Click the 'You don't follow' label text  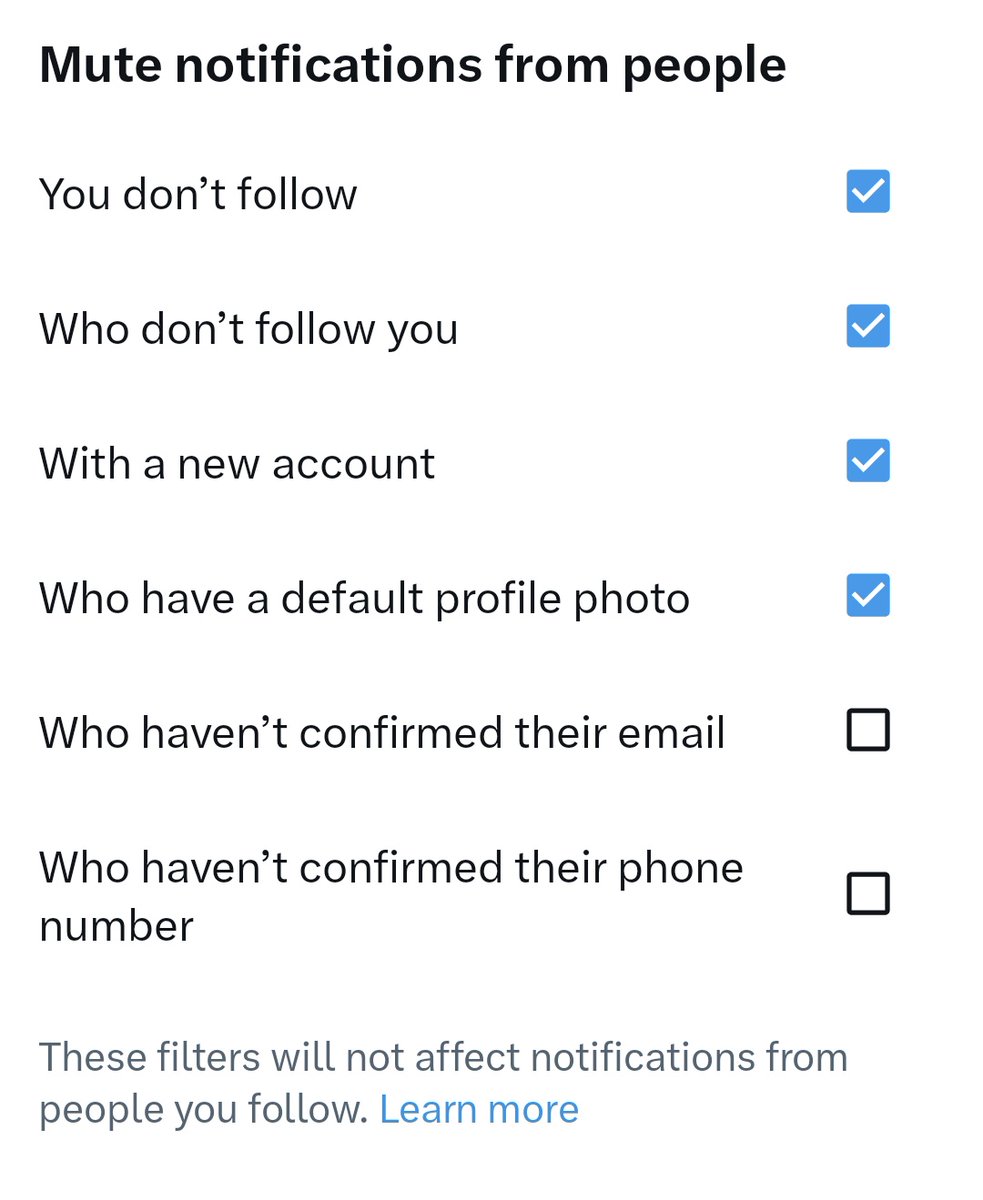point(198,193)
